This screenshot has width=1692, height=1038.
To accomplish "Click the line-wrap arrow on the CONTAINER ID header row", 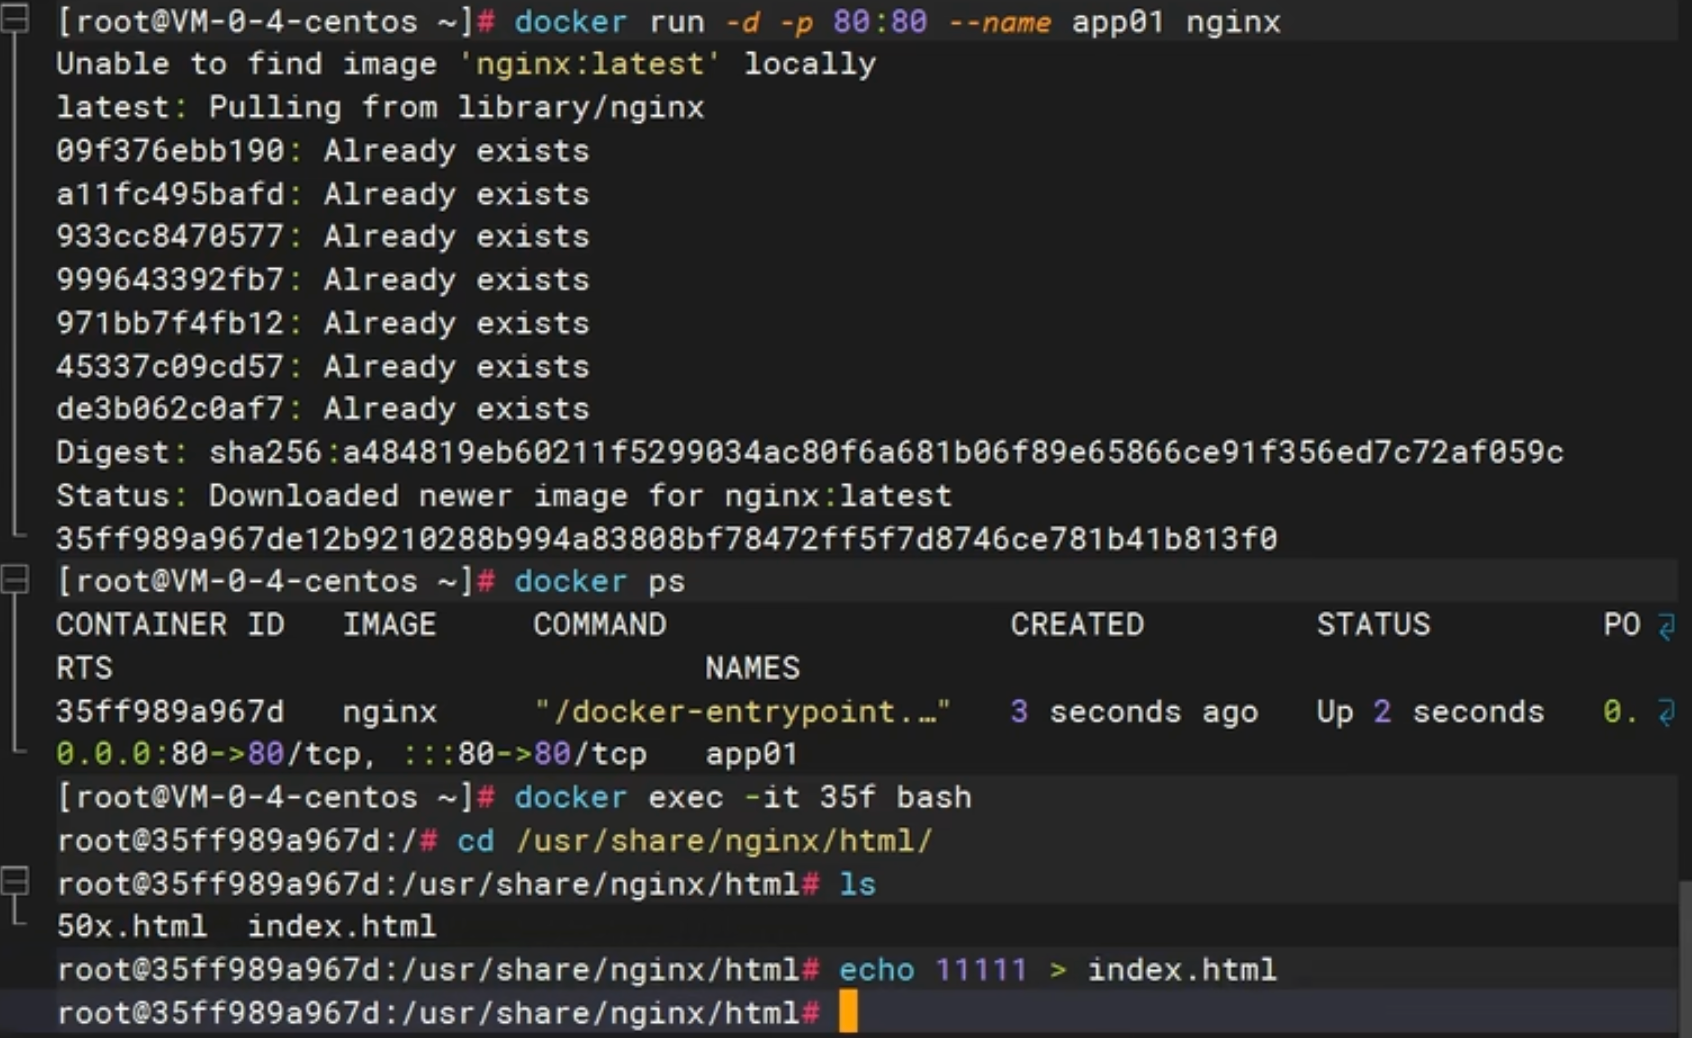I will coord(1666,626).
